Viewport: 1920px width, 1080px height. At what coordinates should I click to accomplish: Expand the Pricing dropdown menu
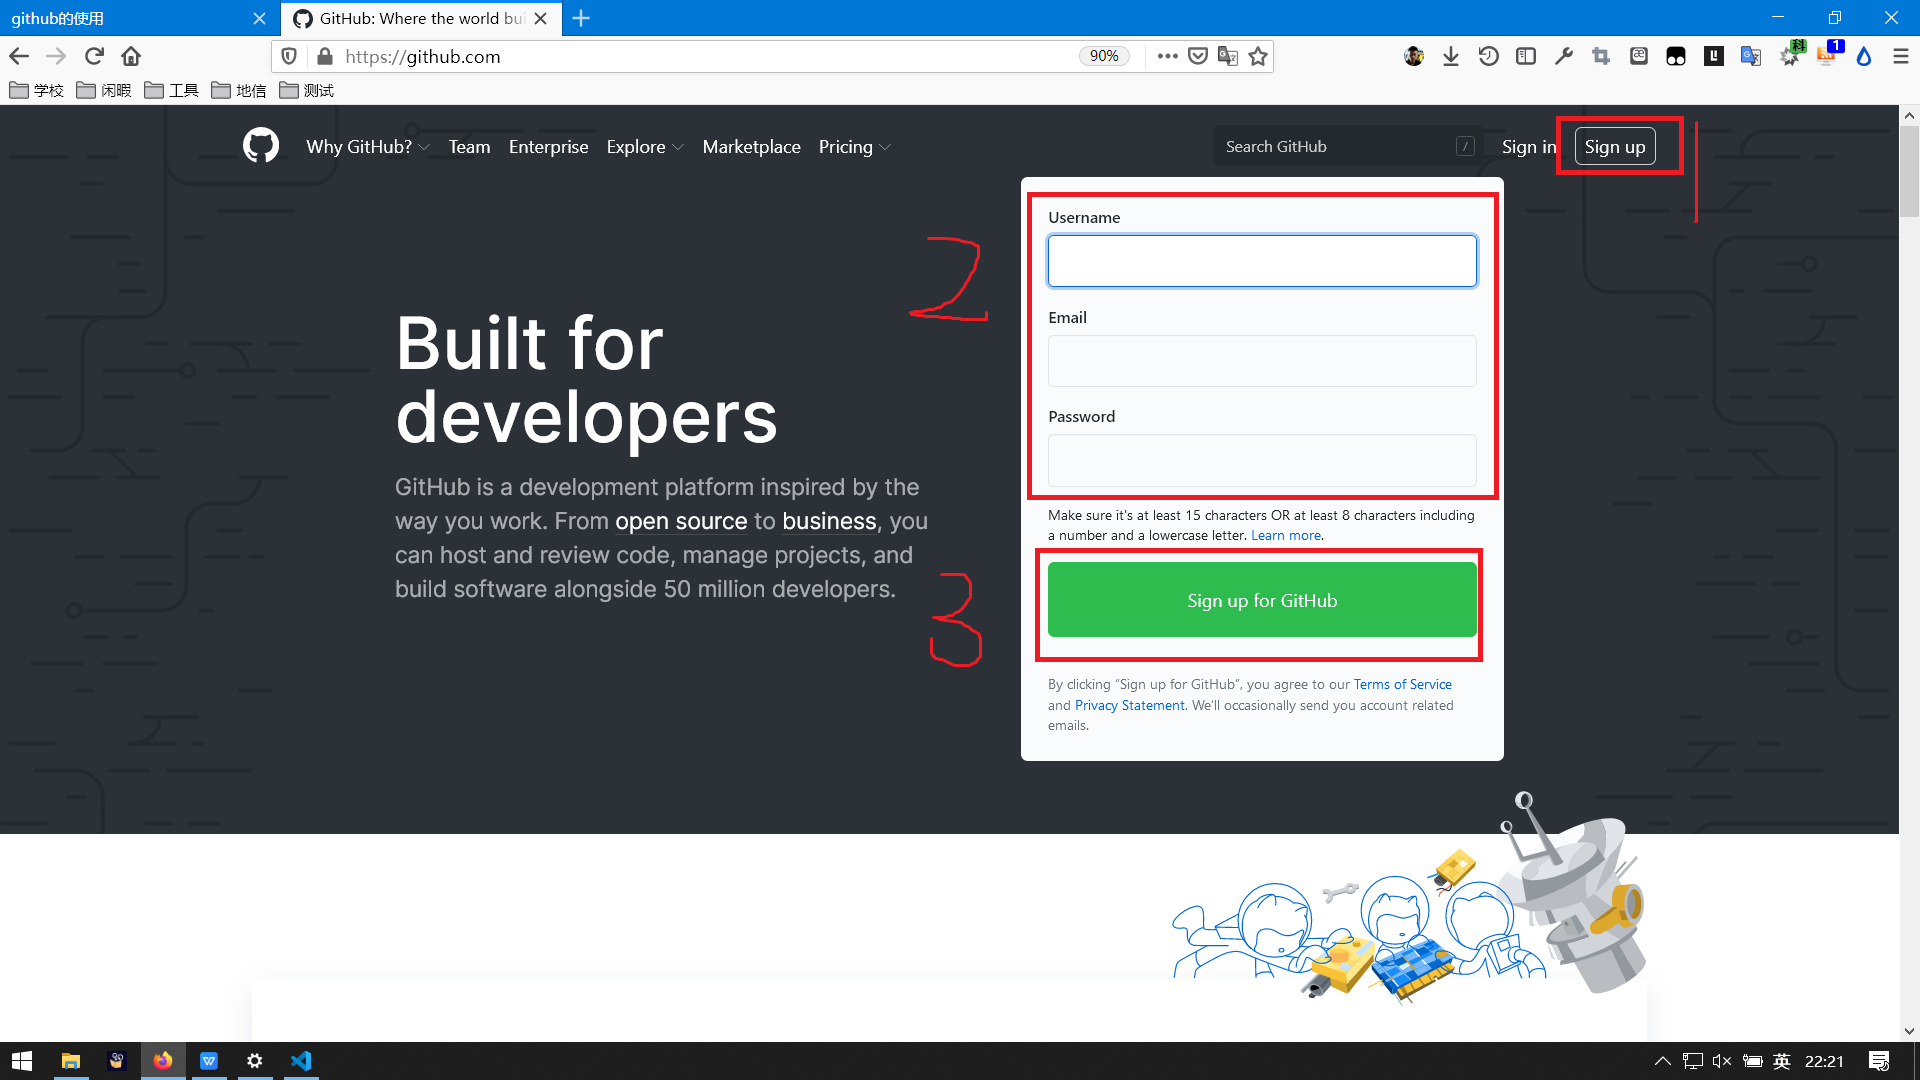click(854, 147)
